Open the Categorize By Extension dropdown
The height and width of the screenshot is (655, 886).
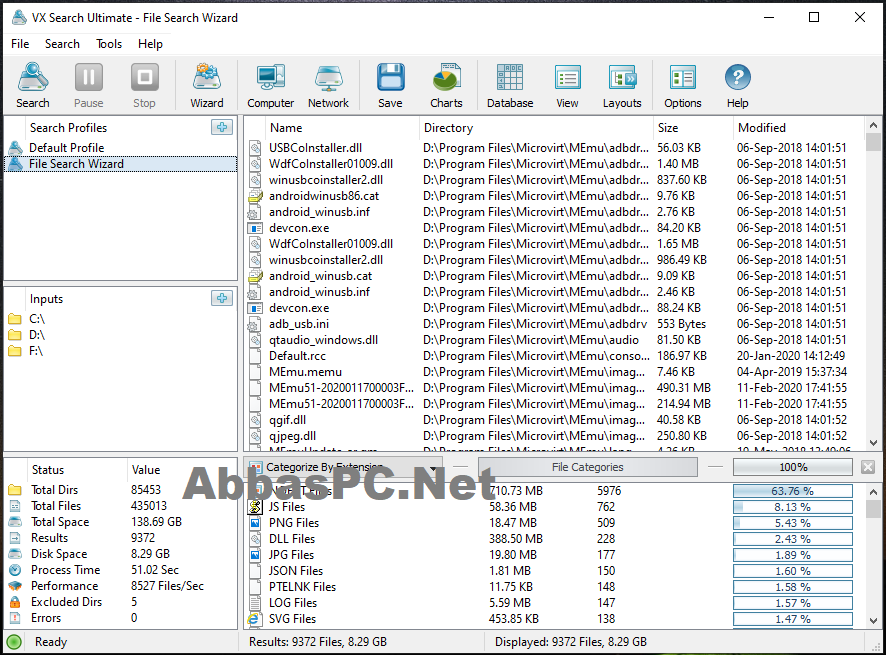[343, 467]
